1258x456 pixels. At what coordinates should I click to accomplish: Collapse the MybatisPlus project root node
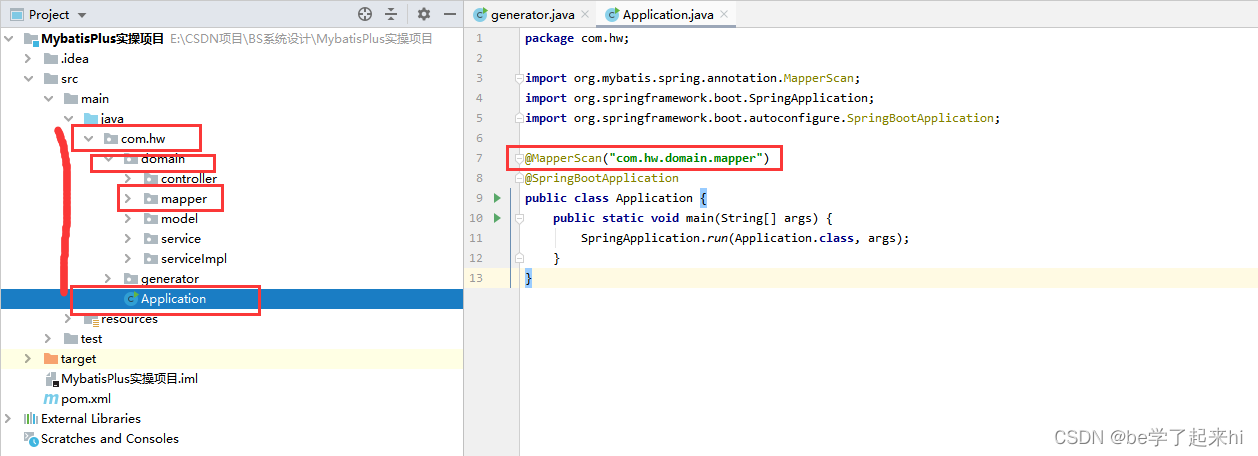[9, 39]
